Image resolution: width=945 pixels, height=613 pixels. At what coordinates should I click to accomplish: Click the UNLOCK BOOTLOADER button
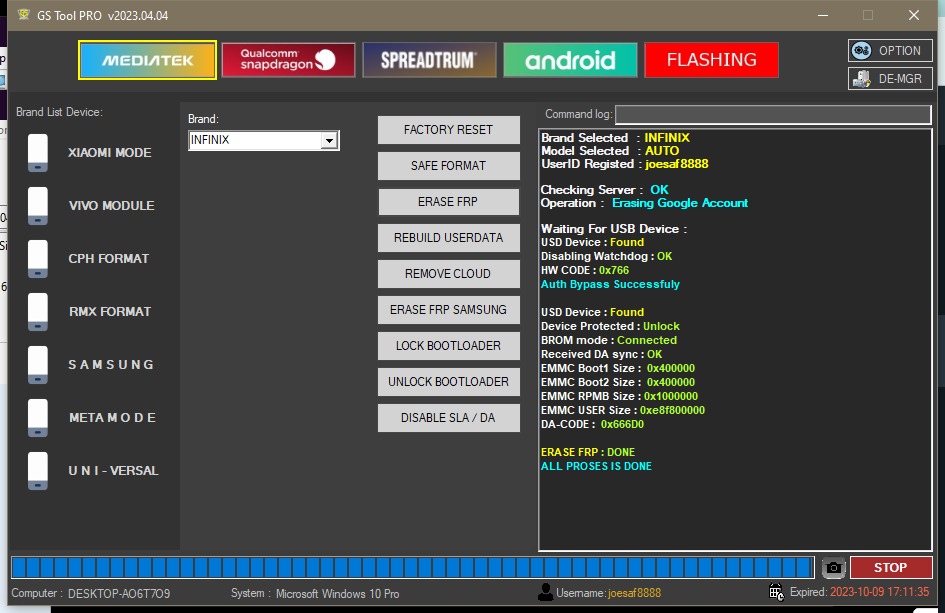pos(448,382)
